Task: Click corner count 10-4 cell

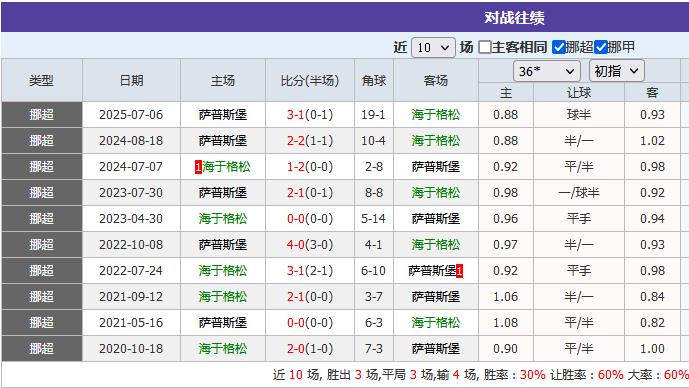Action: pos(374,141)
